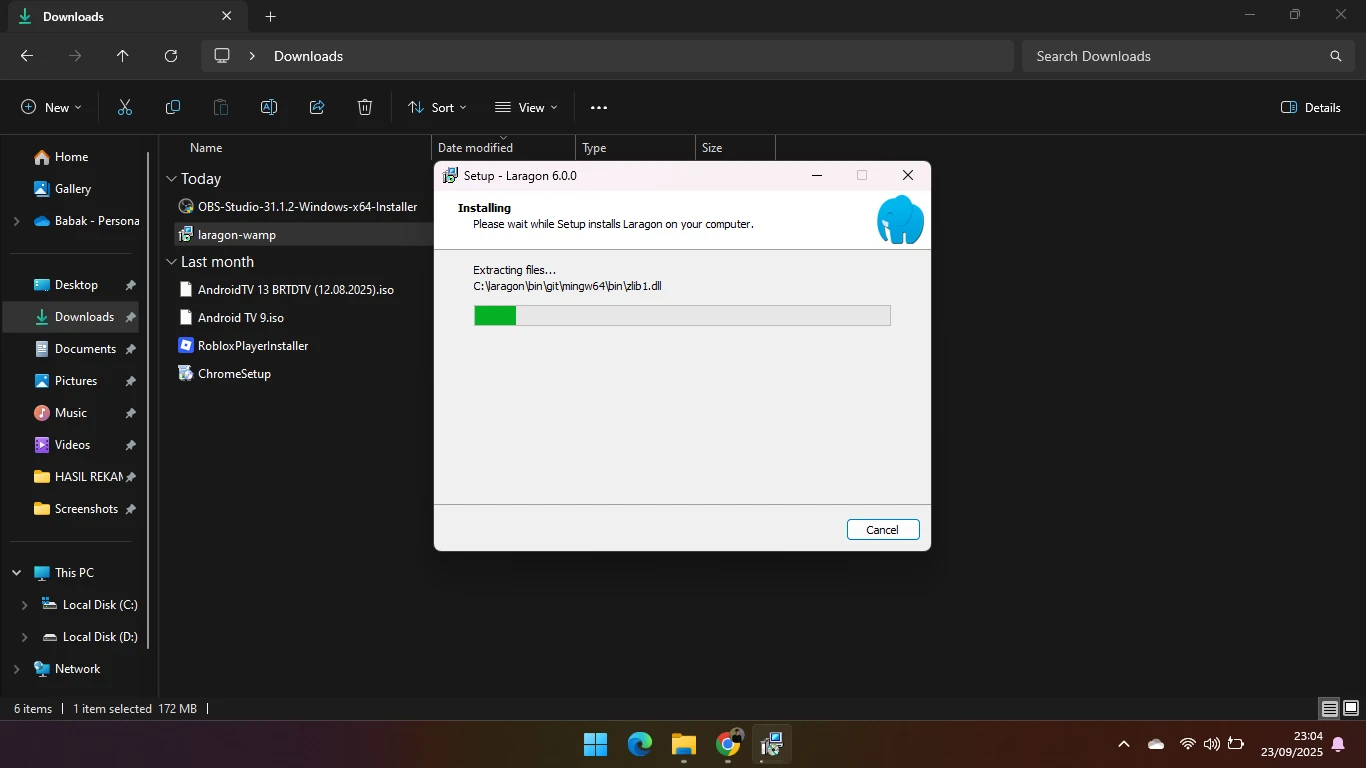This screenshot has height=768, width=1366.
Task: Toggle the Details pane
Action: [1311, 108]
